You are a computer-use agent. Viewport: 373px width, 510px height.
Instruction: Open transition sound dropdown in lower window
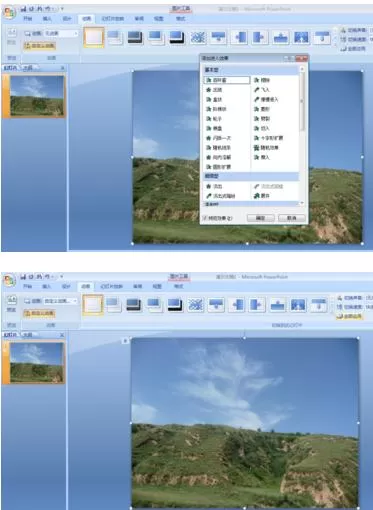pyautogui.click(x=355, y=298)
